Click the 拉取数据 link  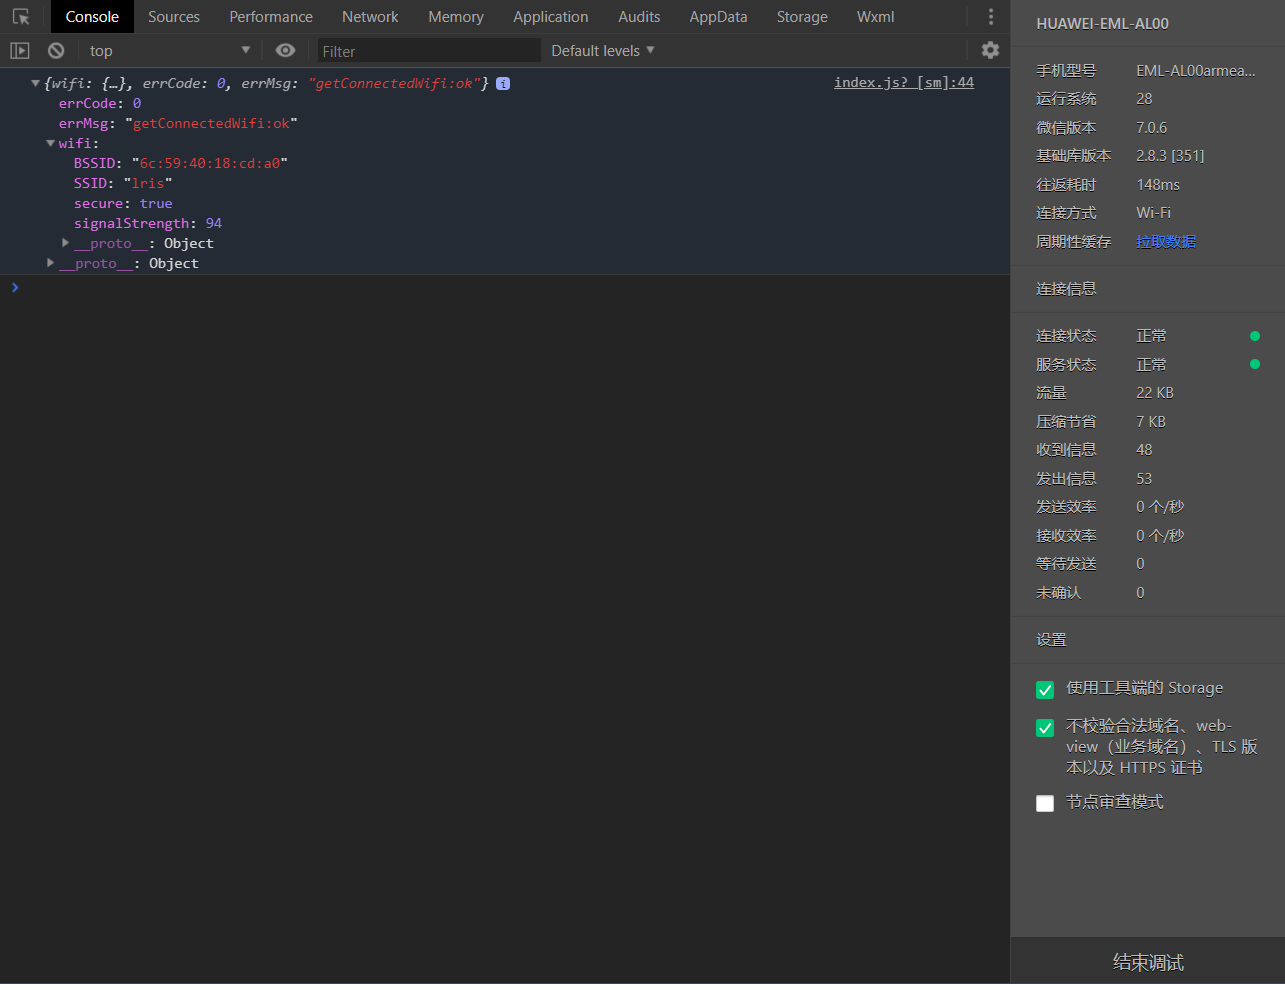[1166, 242]
